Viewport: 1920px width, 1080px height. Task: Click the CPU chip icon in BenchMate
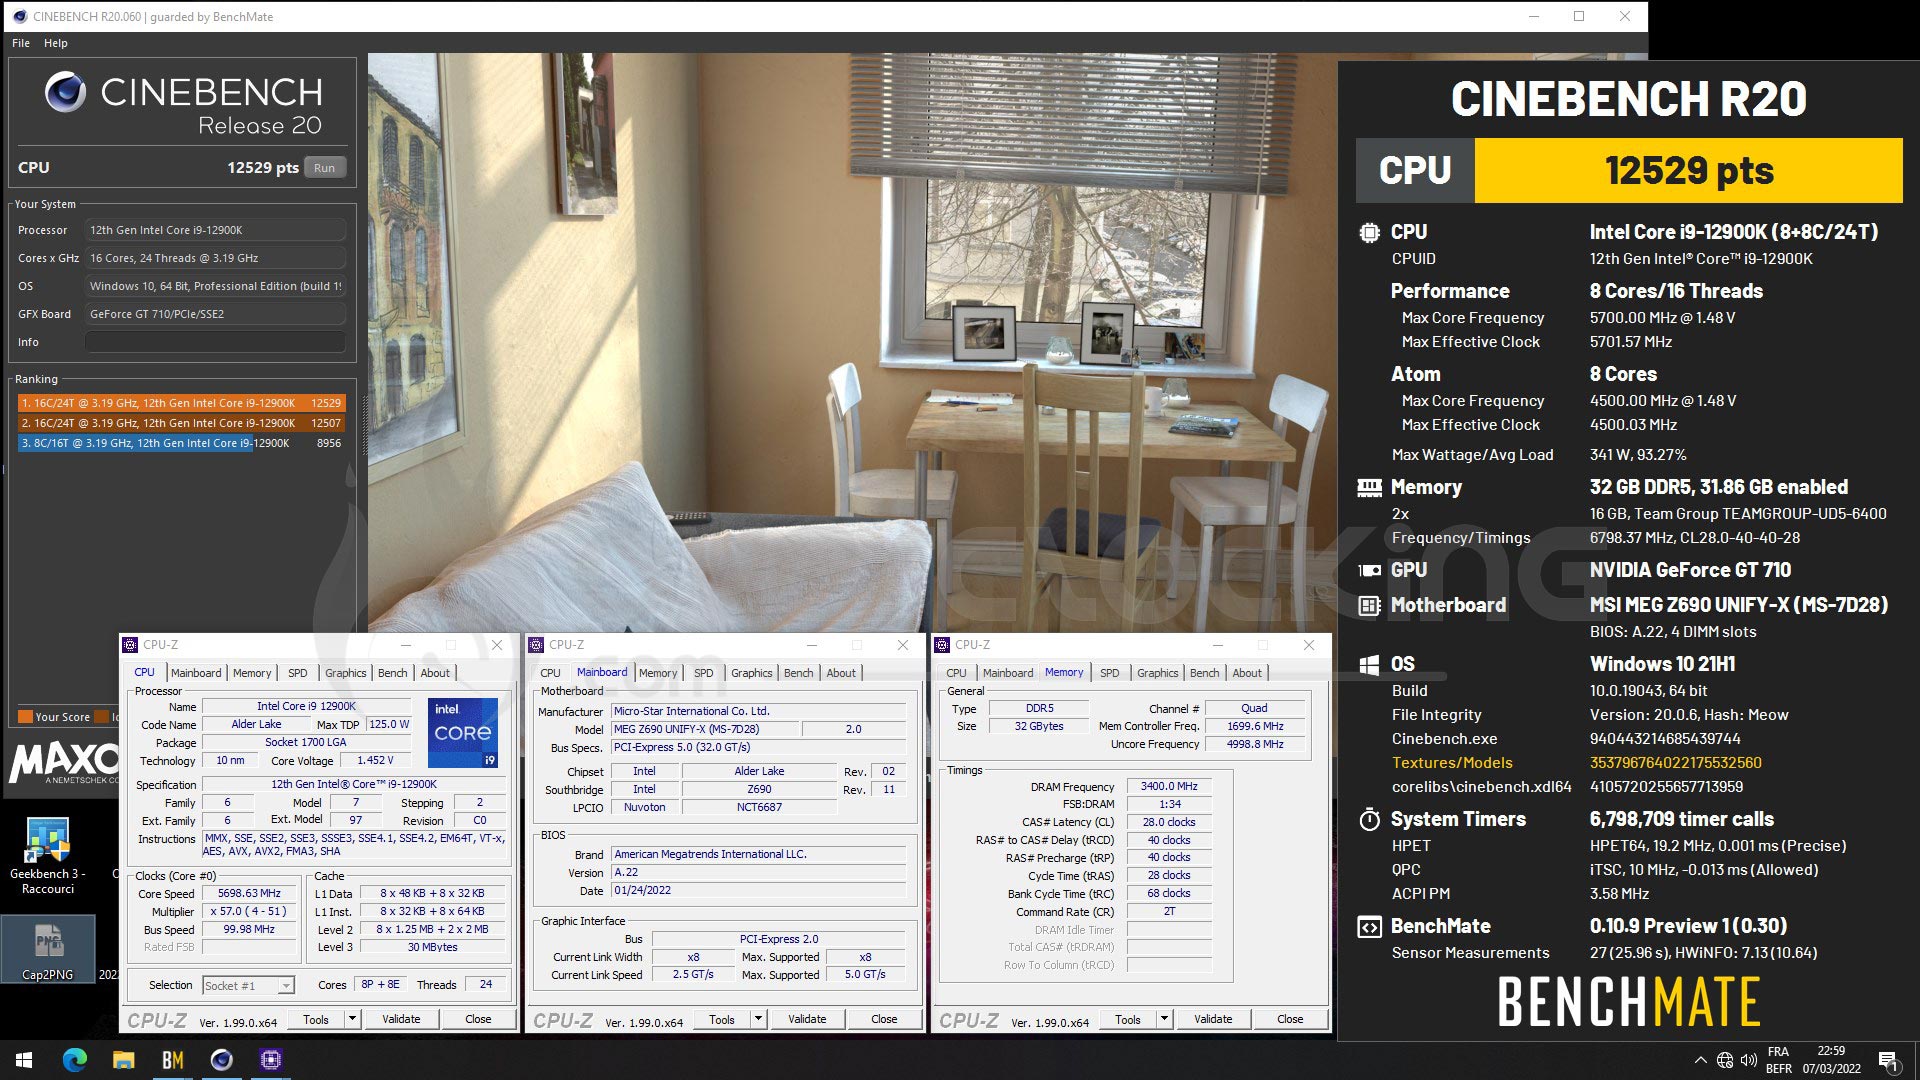tap(1369, 232)
